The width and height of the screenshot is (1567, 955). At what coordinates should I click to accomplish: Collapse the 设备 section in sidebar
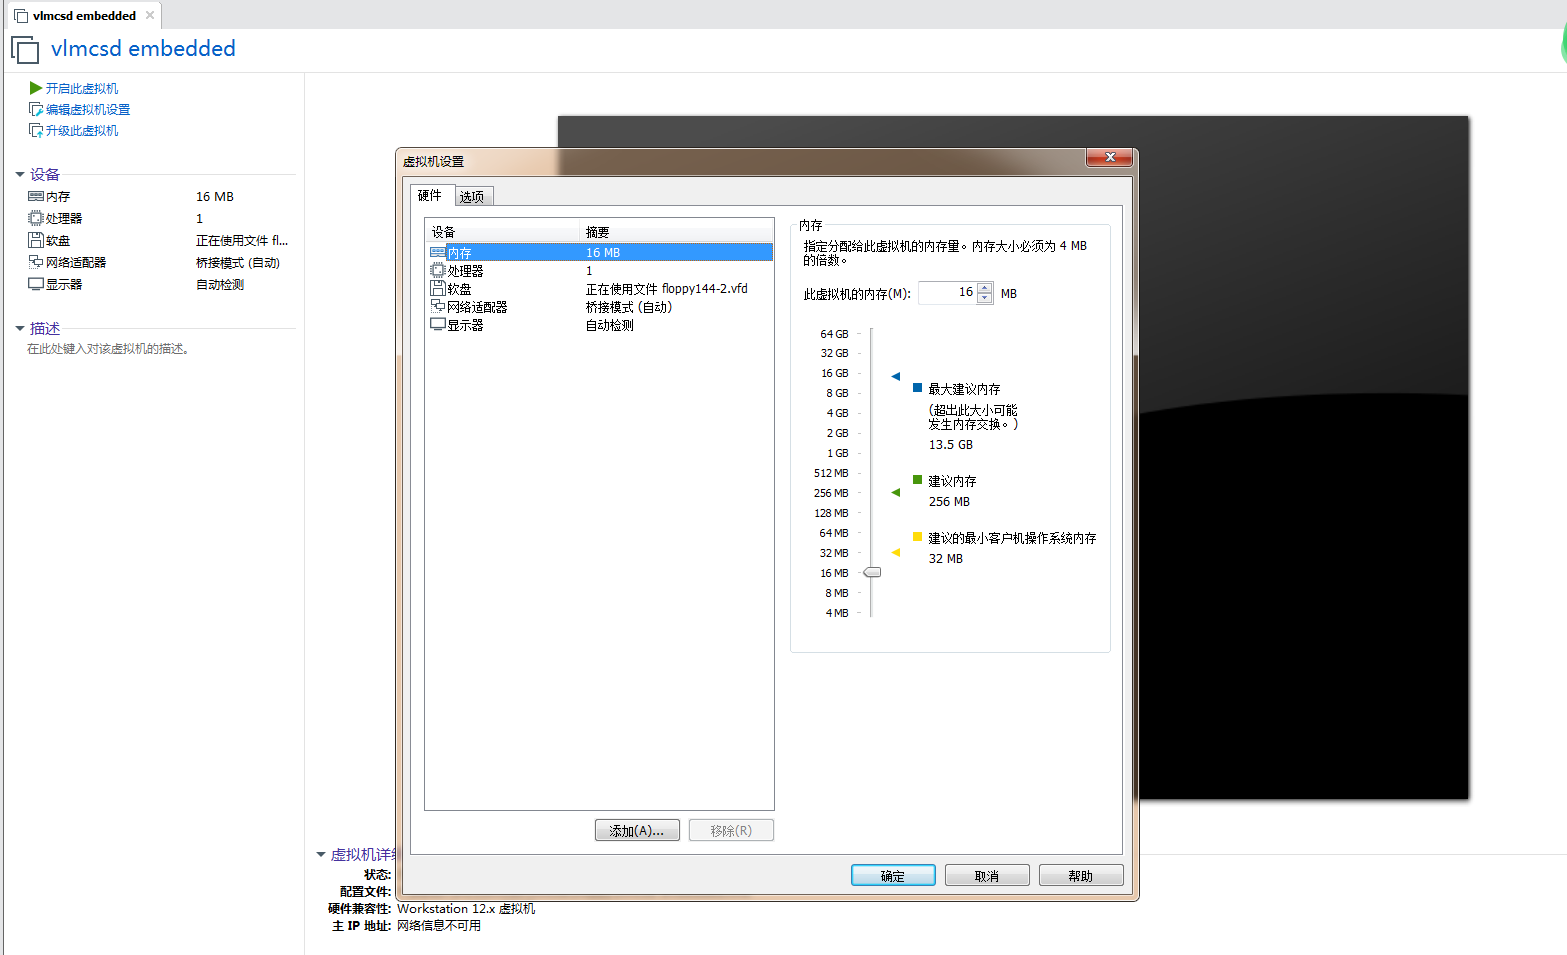click(20, 174)
